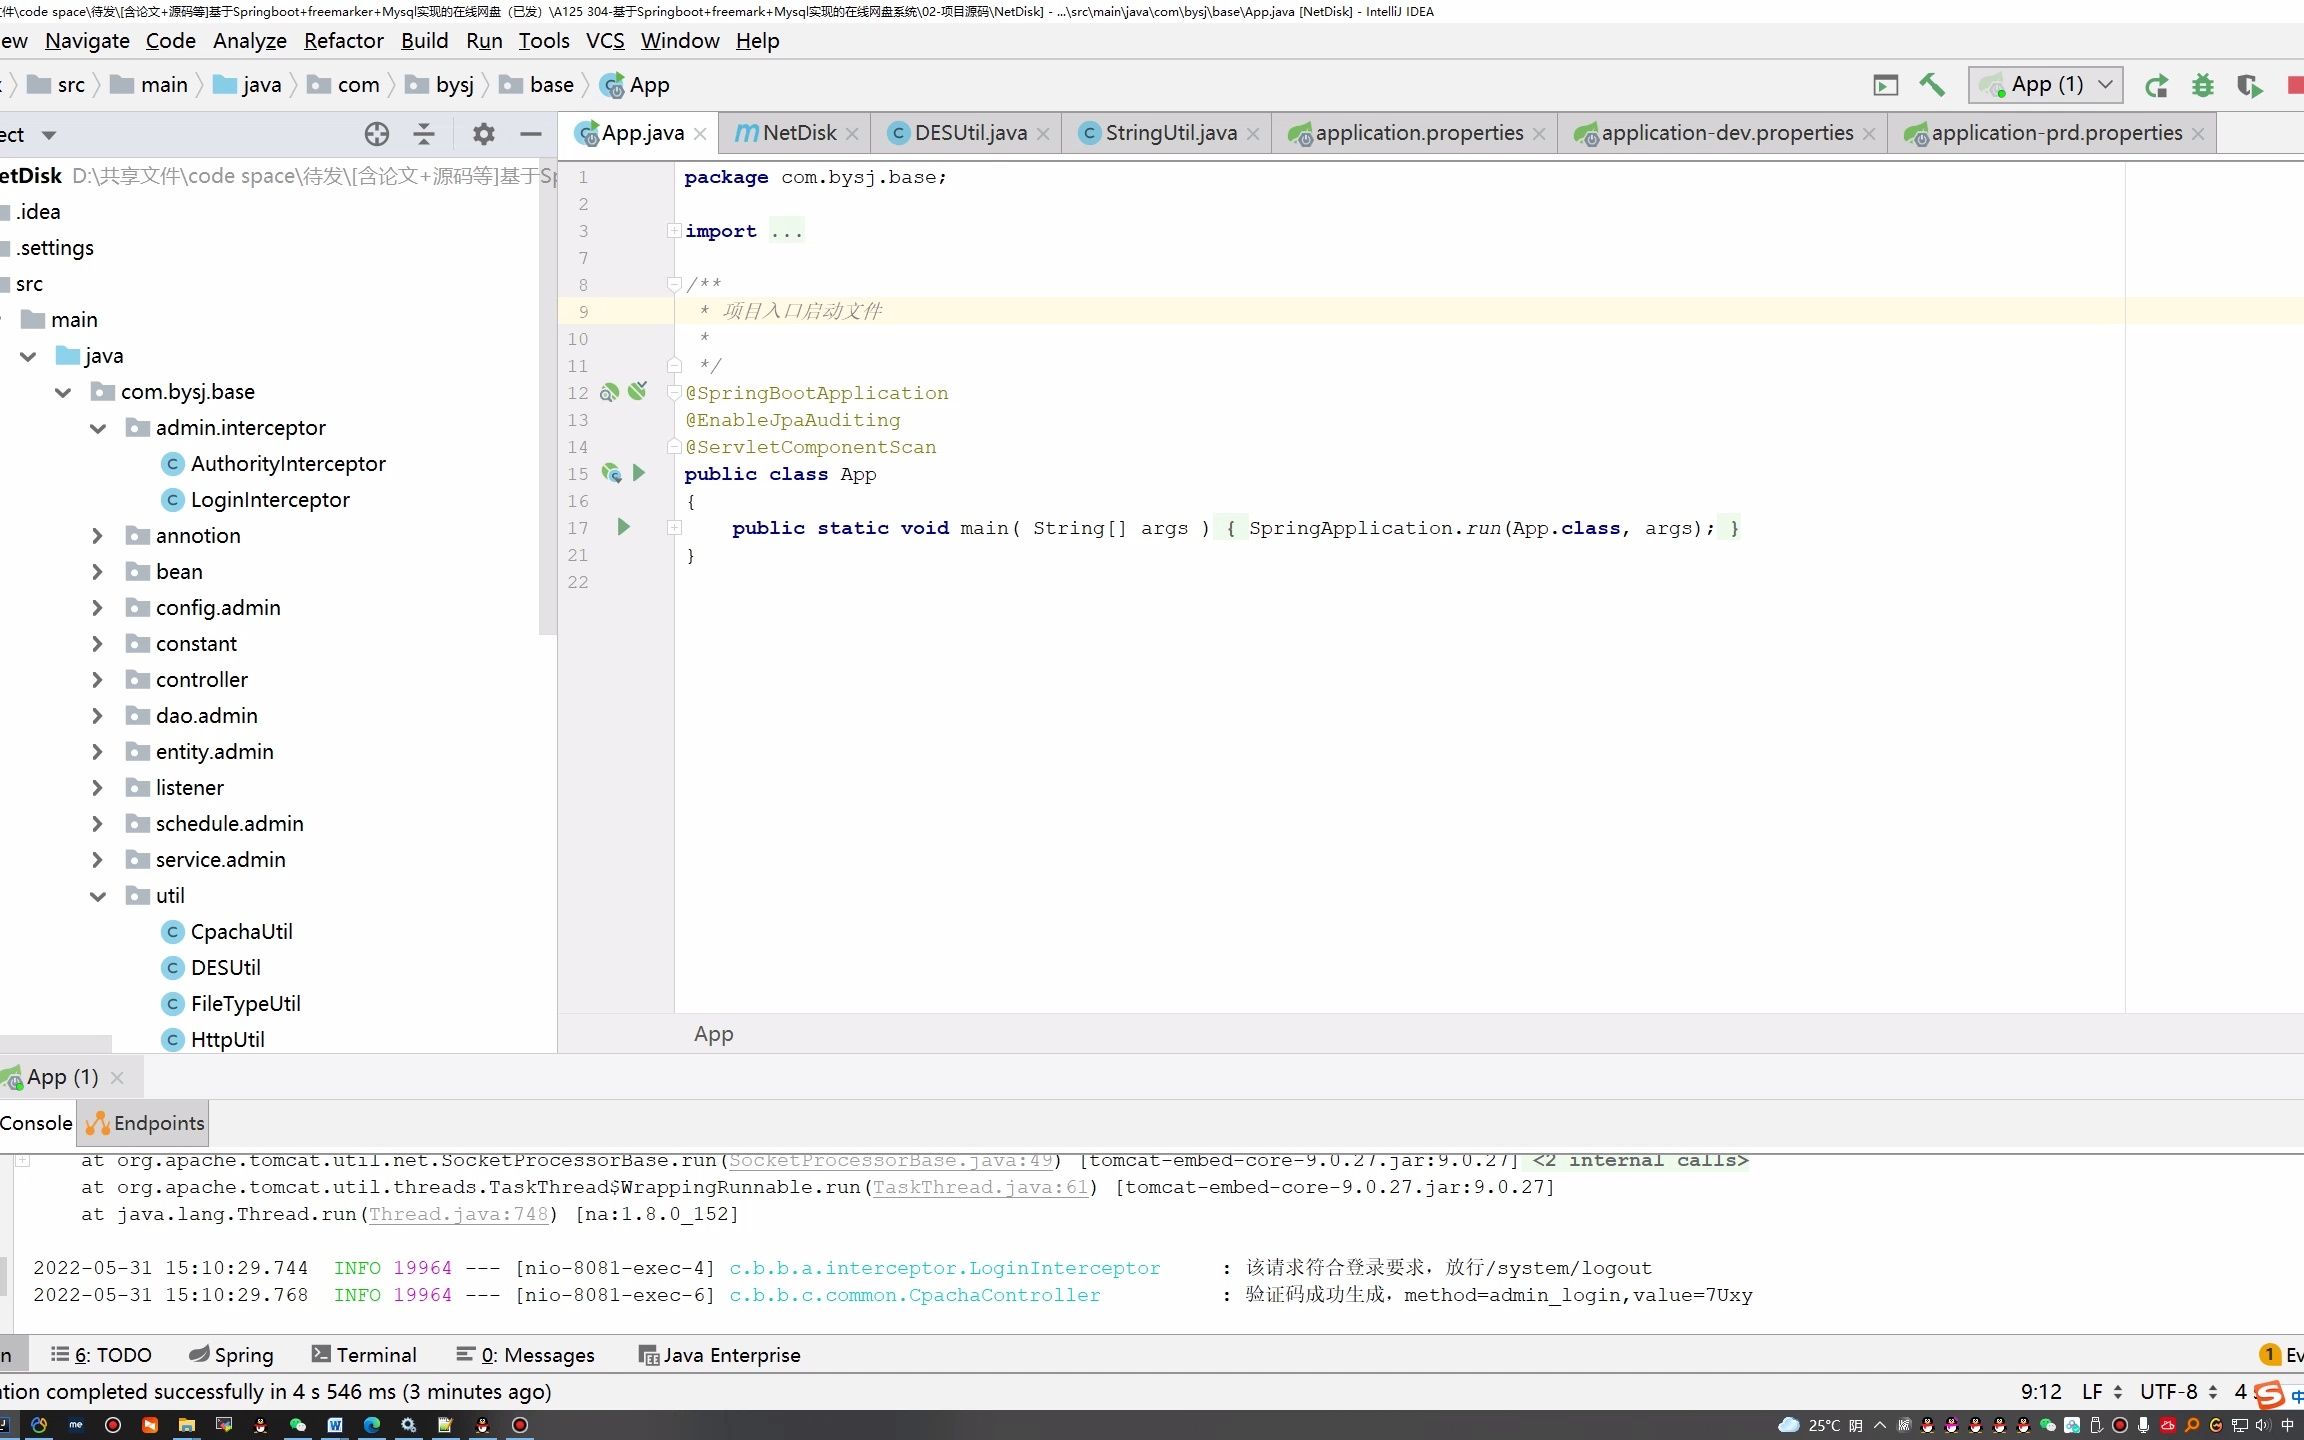Run main method via gutter play icon
The height and width of the screenshot is (1440, 2304).
(x=623, y=528)
